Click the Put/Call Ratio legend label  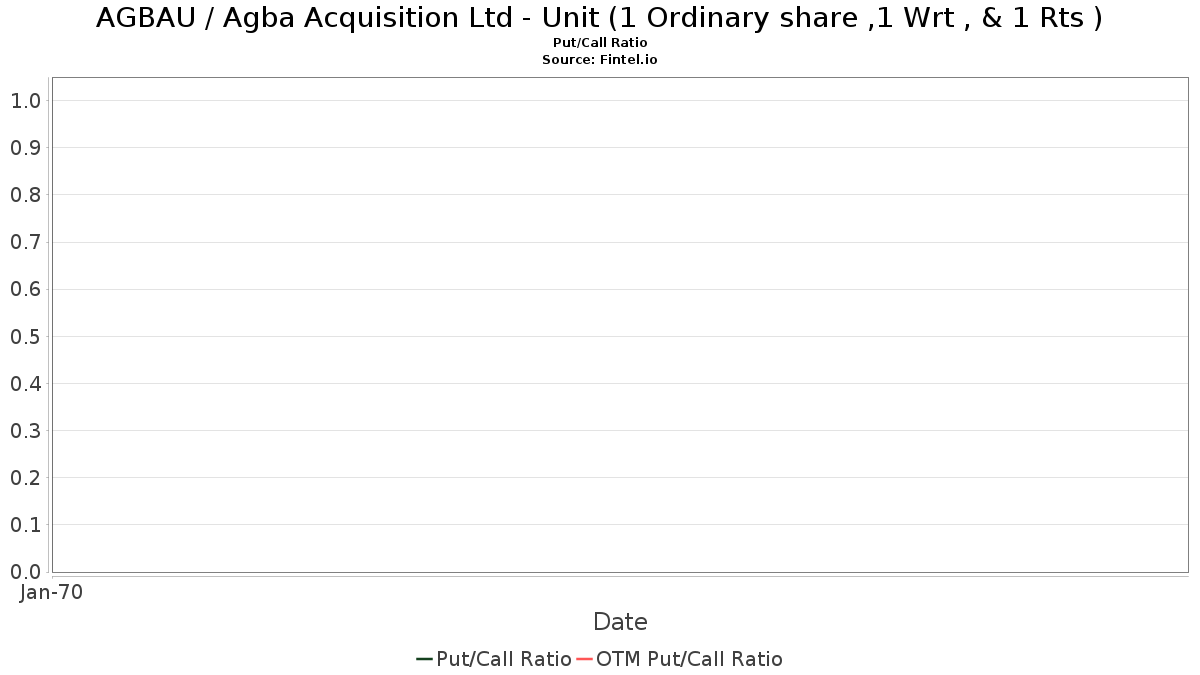click(x=504, y=658)
